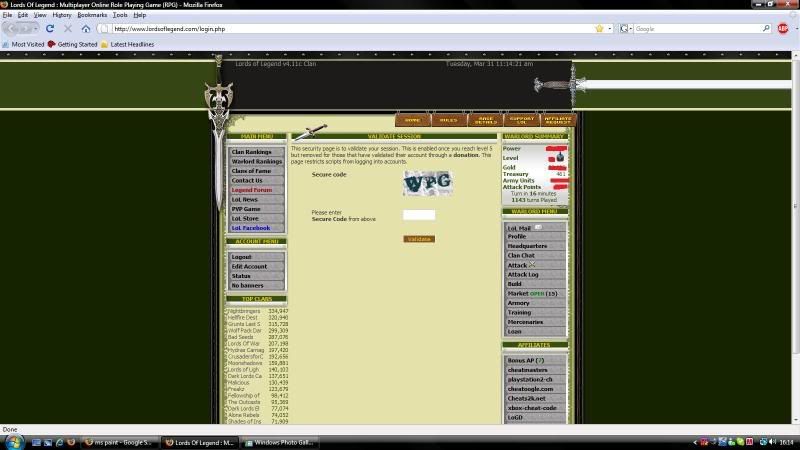This screenshot has width=800, height=450.
Task: Switch to ms paint Google taskbar button
Action: (120, 442)
